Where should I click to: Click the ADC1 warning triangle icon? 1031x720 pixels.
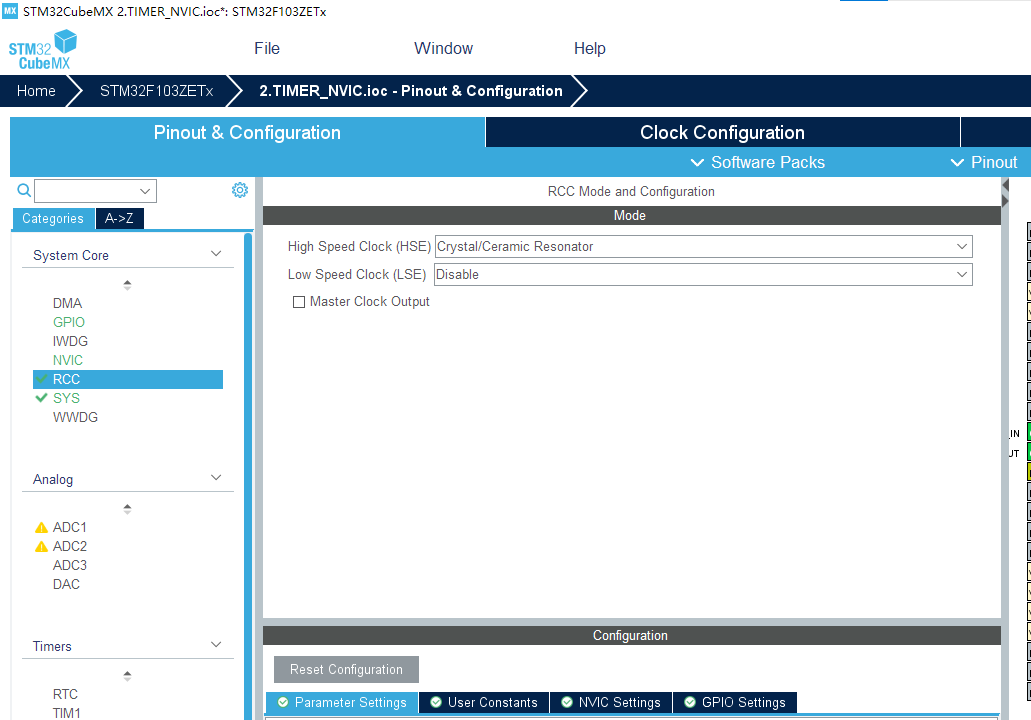pyautogui.click(x=41, y=527)
